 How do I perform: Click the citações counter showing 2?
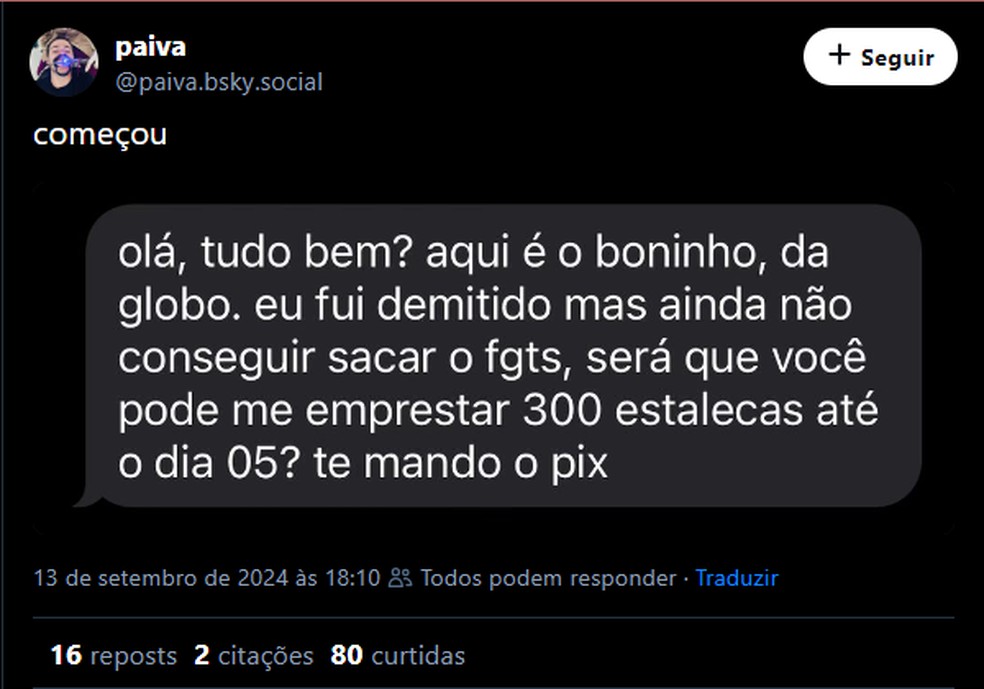[x=201, y=656]
